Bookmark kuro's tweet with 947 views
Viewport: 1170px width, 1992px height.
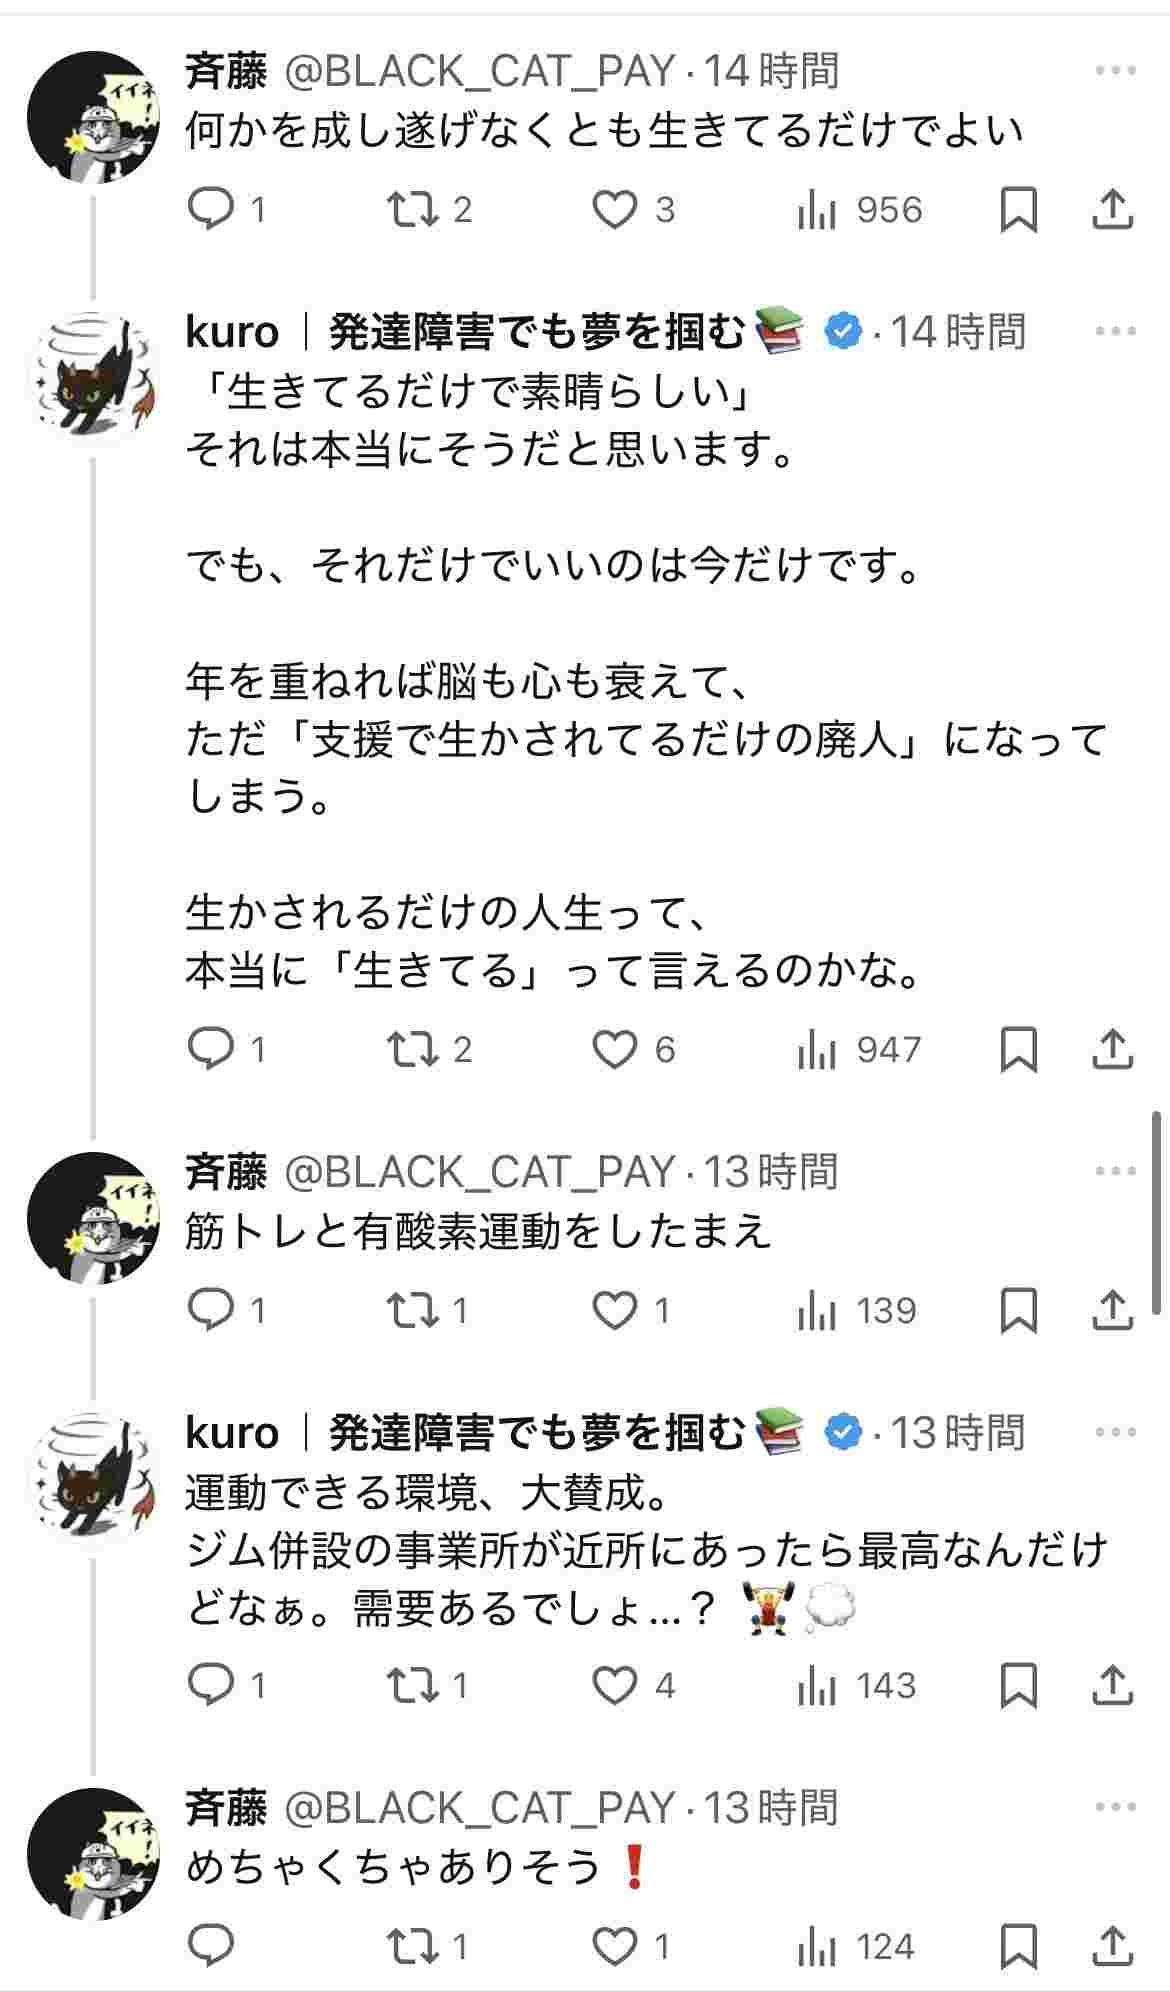coord(1018,1050)
